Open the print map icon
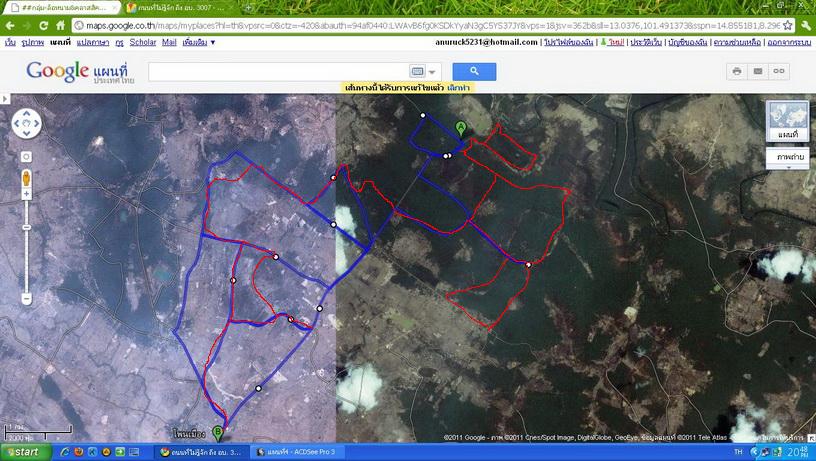 737,71
